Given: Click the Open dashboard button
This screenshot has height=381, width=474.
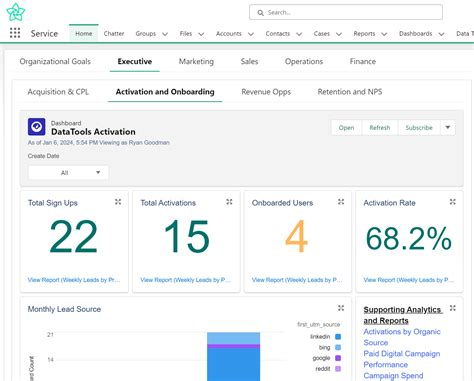Looking at the screenshot, I should click(x=346, y=127).
